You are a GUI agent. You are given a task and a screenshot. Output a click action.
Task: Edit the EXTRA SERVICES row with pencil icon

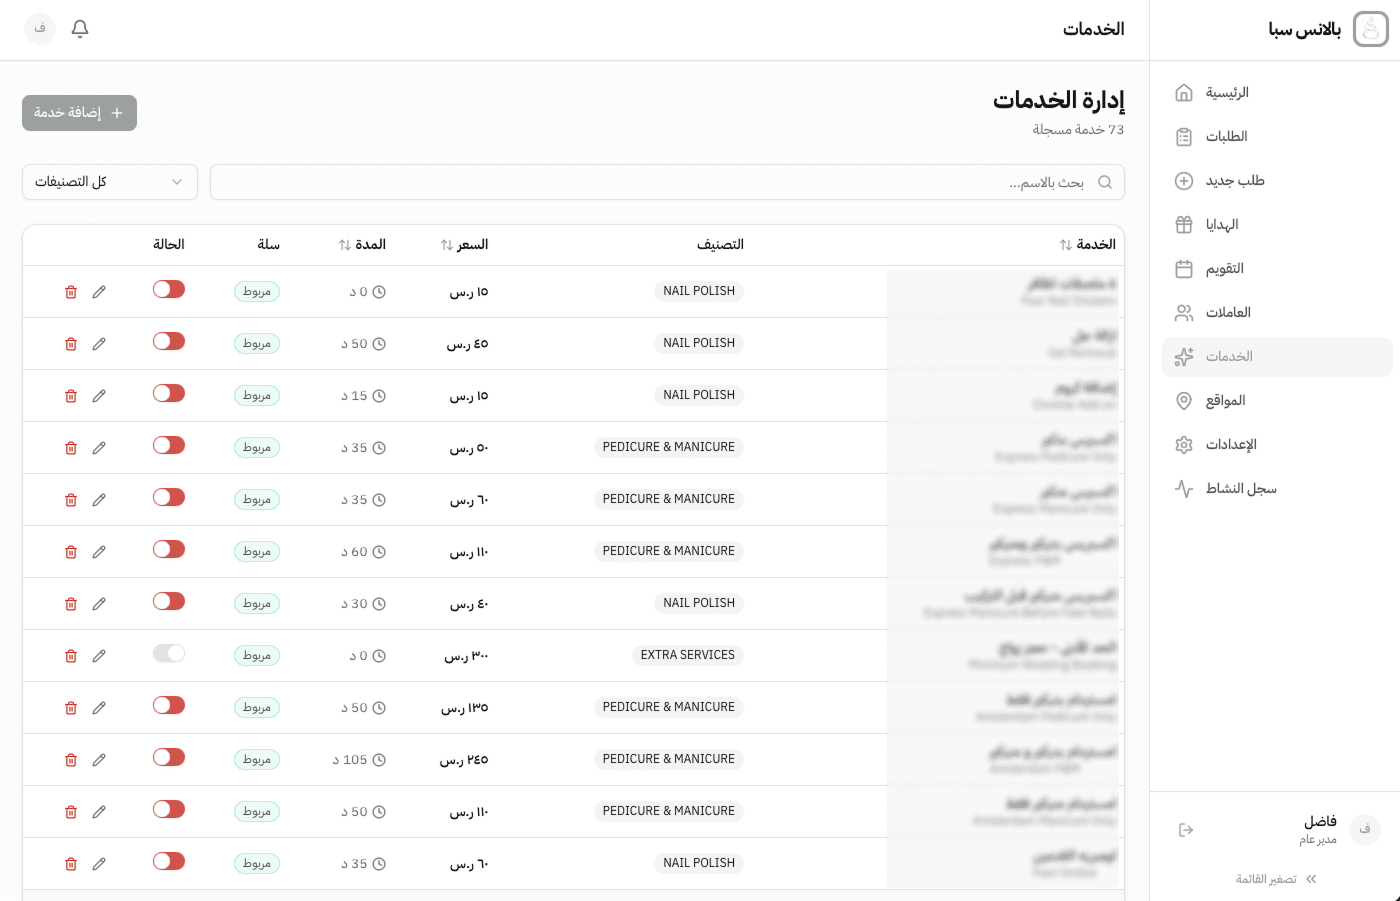(99, 655)
